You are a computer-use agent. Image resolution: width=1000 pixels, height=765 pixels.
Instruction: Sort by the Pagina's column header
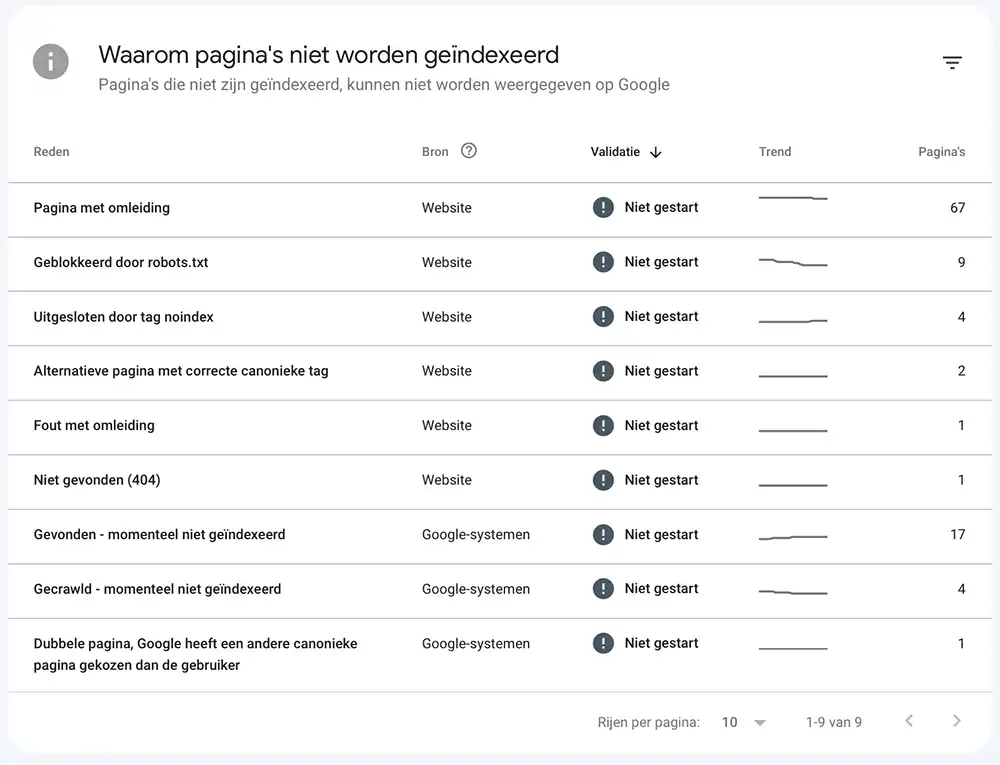tap(941, 152)
